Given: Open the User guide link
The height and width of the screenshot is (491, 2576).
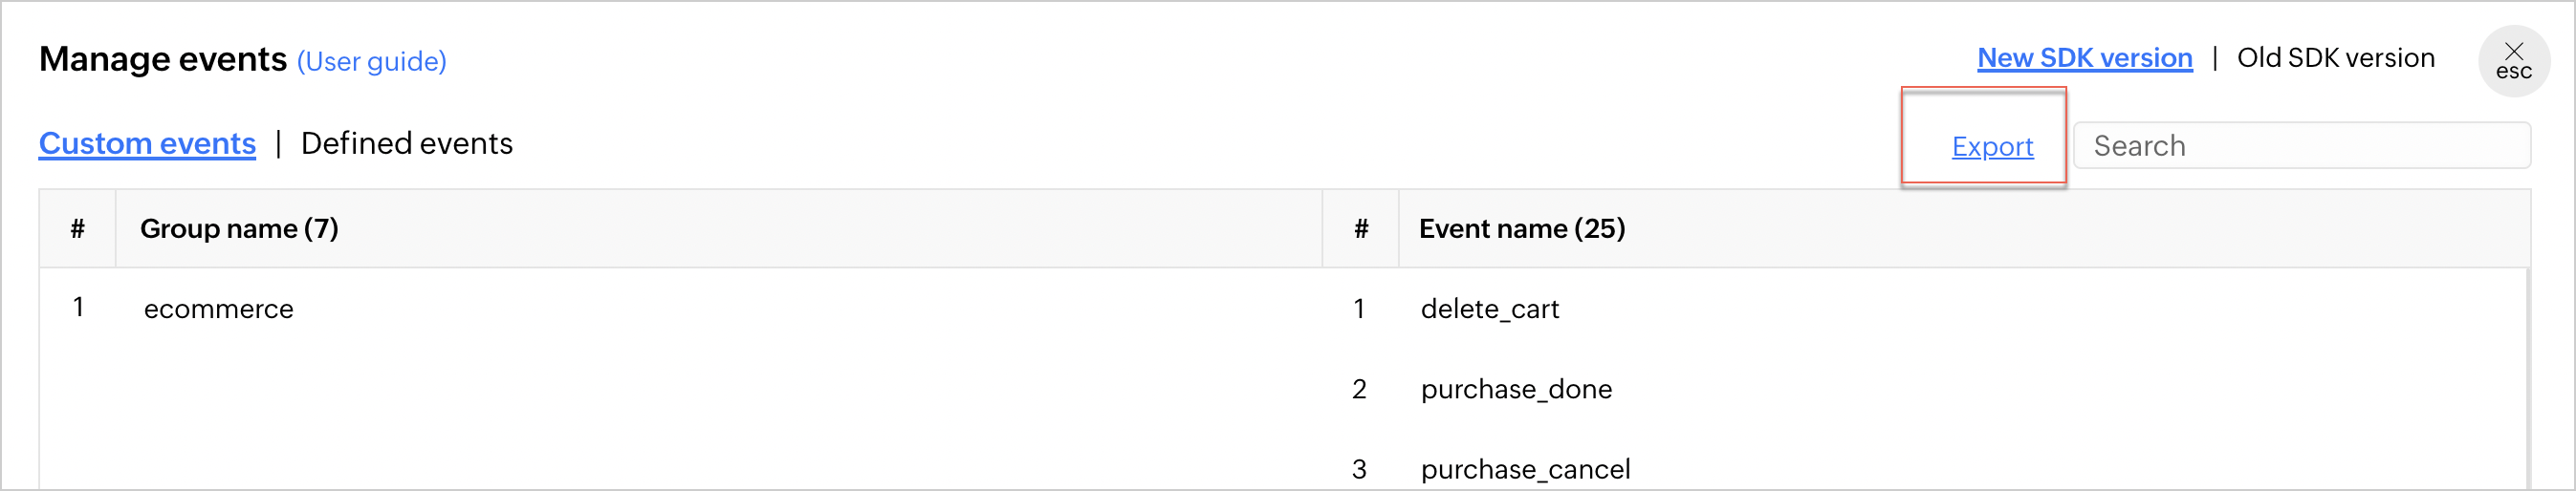Looking at the screenshot, I should click(x=371, y=62).
